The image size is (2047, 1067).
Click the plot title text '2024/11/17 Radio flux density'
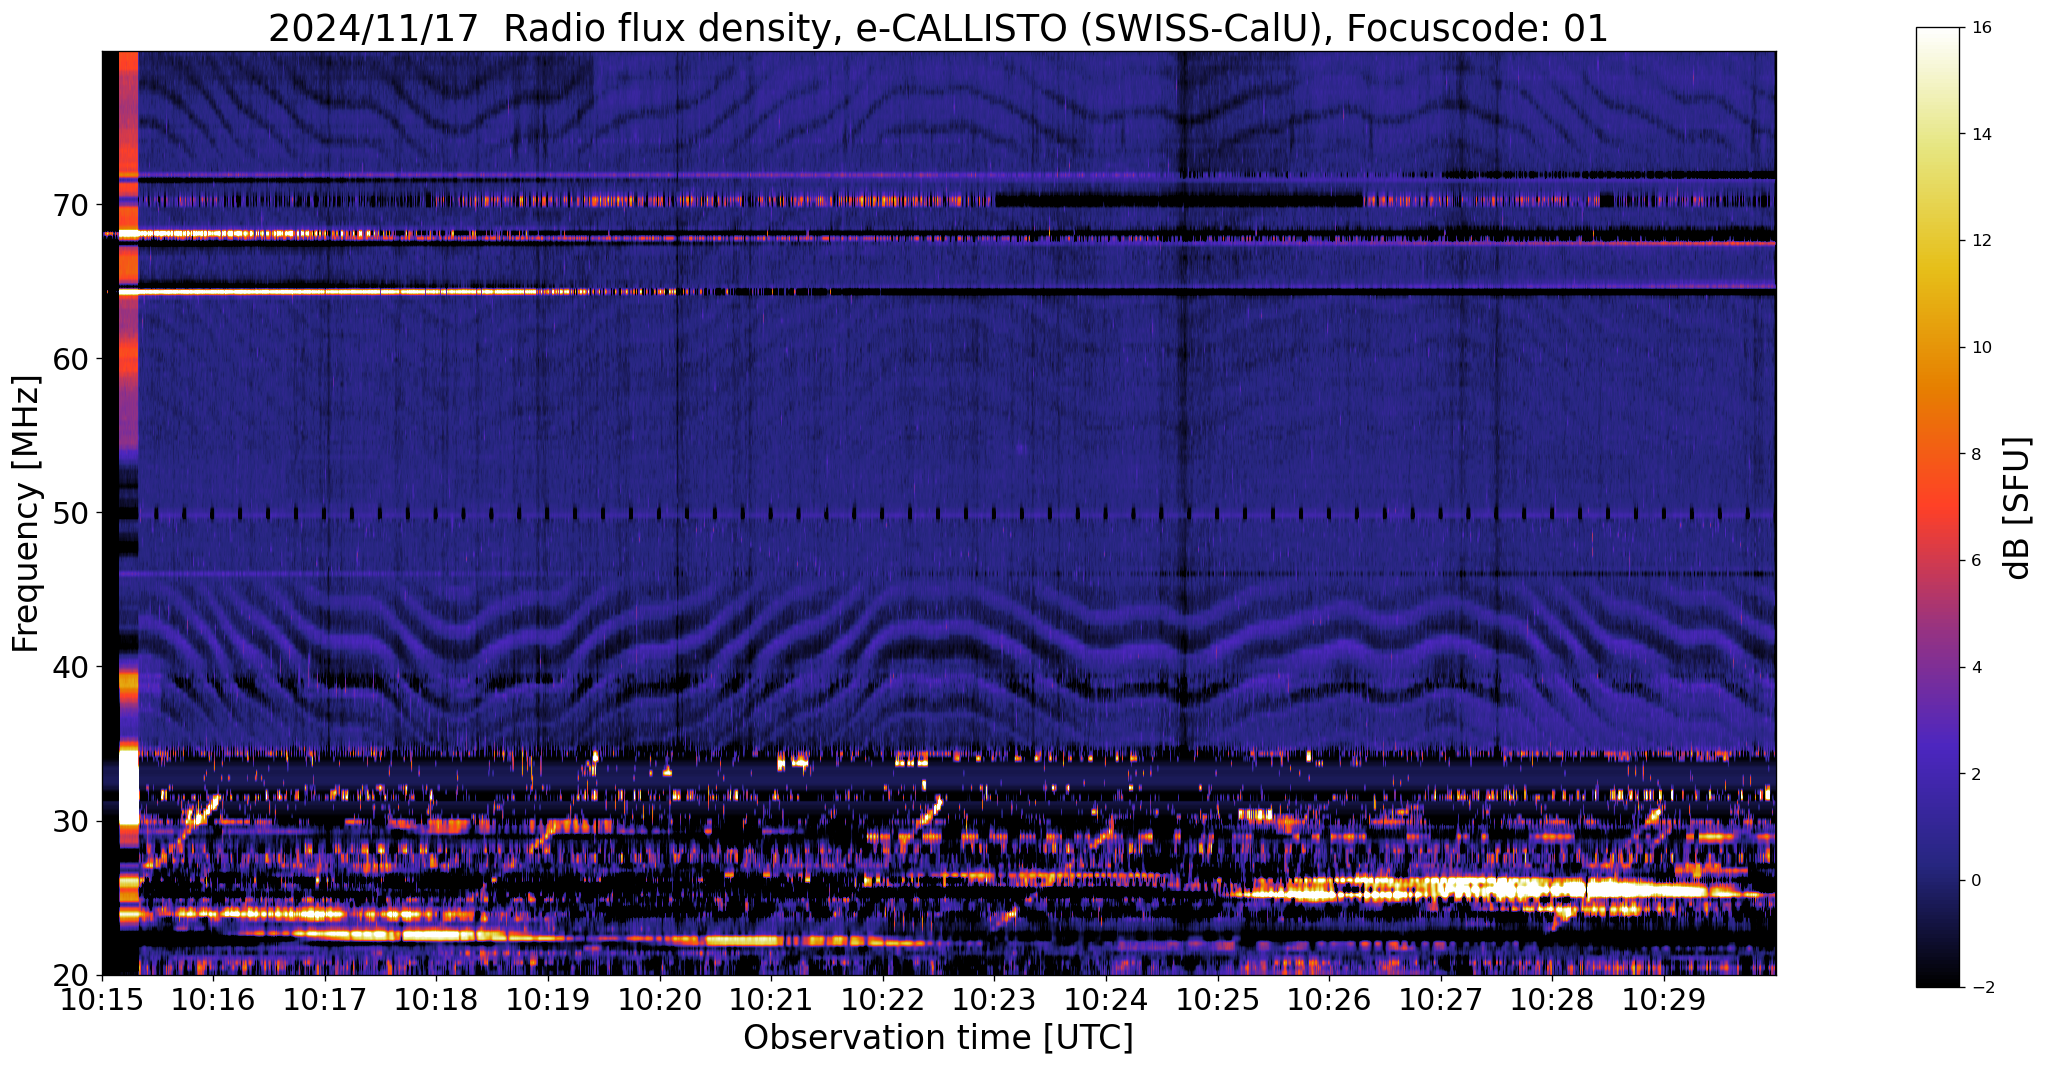[x=554, y=28]
